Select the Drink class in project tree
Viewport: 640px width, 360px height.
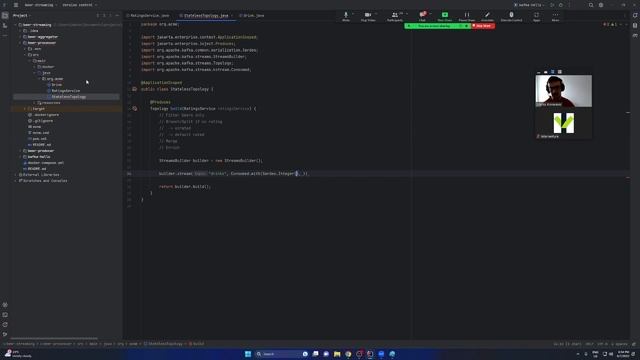tap(56, 85)
